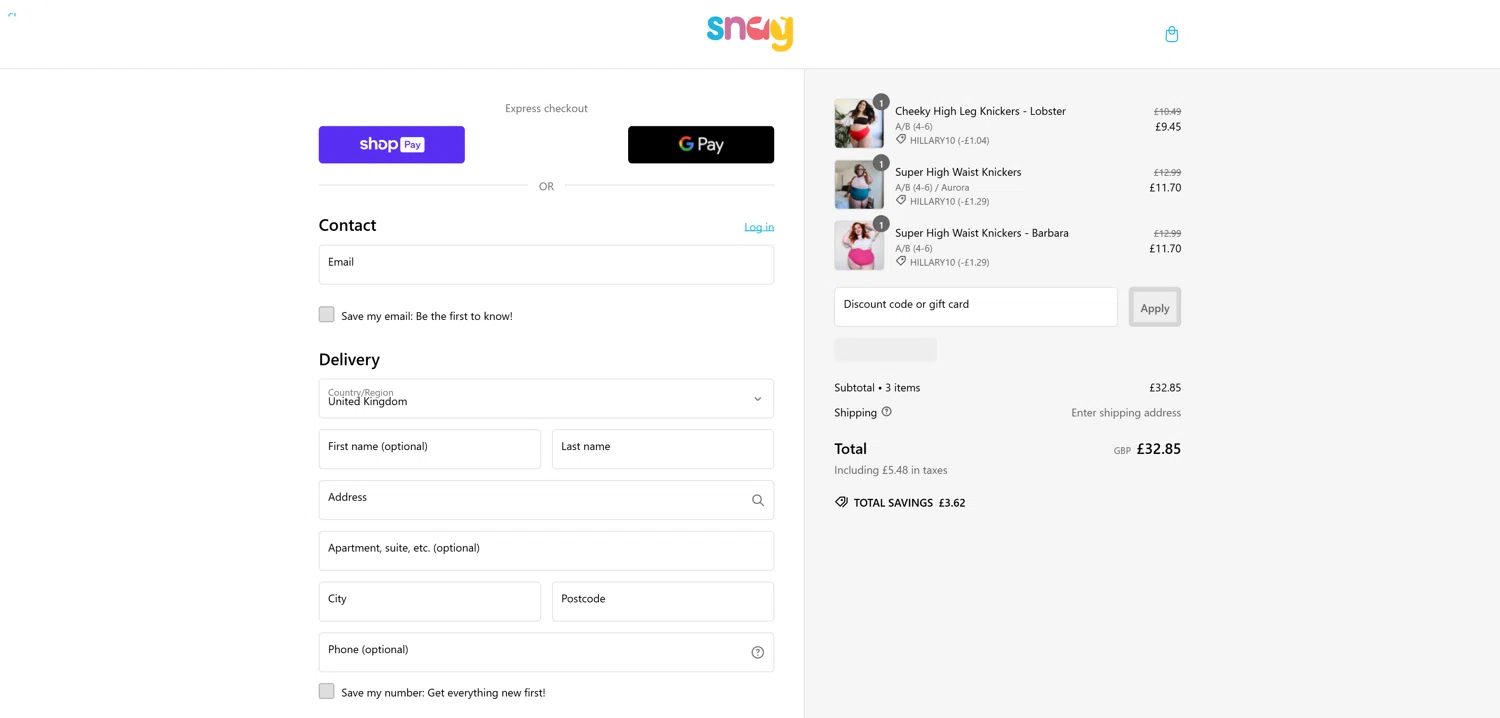Image resolution: width=1500 pixels, height=718 pixels.
Task: Tick Save my email checkbox
Action: 326,314
